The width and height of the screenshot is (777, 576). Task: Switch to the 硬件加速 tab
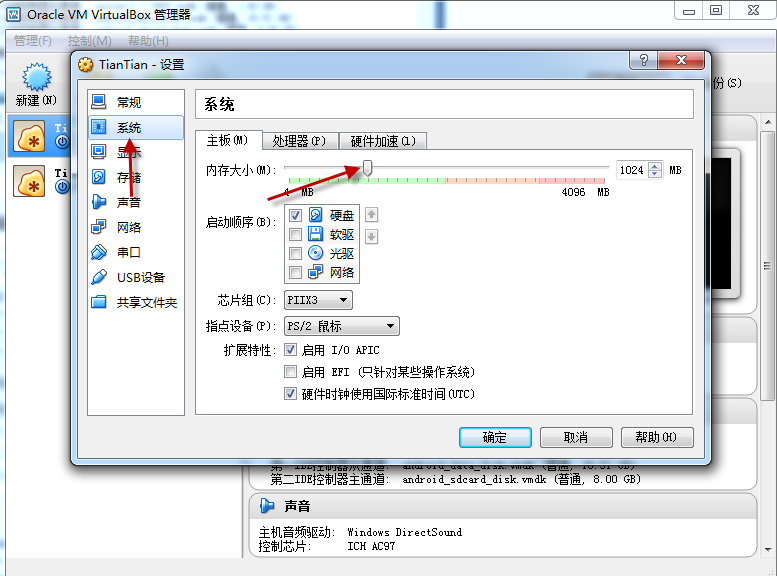click(x=383, y=141)
